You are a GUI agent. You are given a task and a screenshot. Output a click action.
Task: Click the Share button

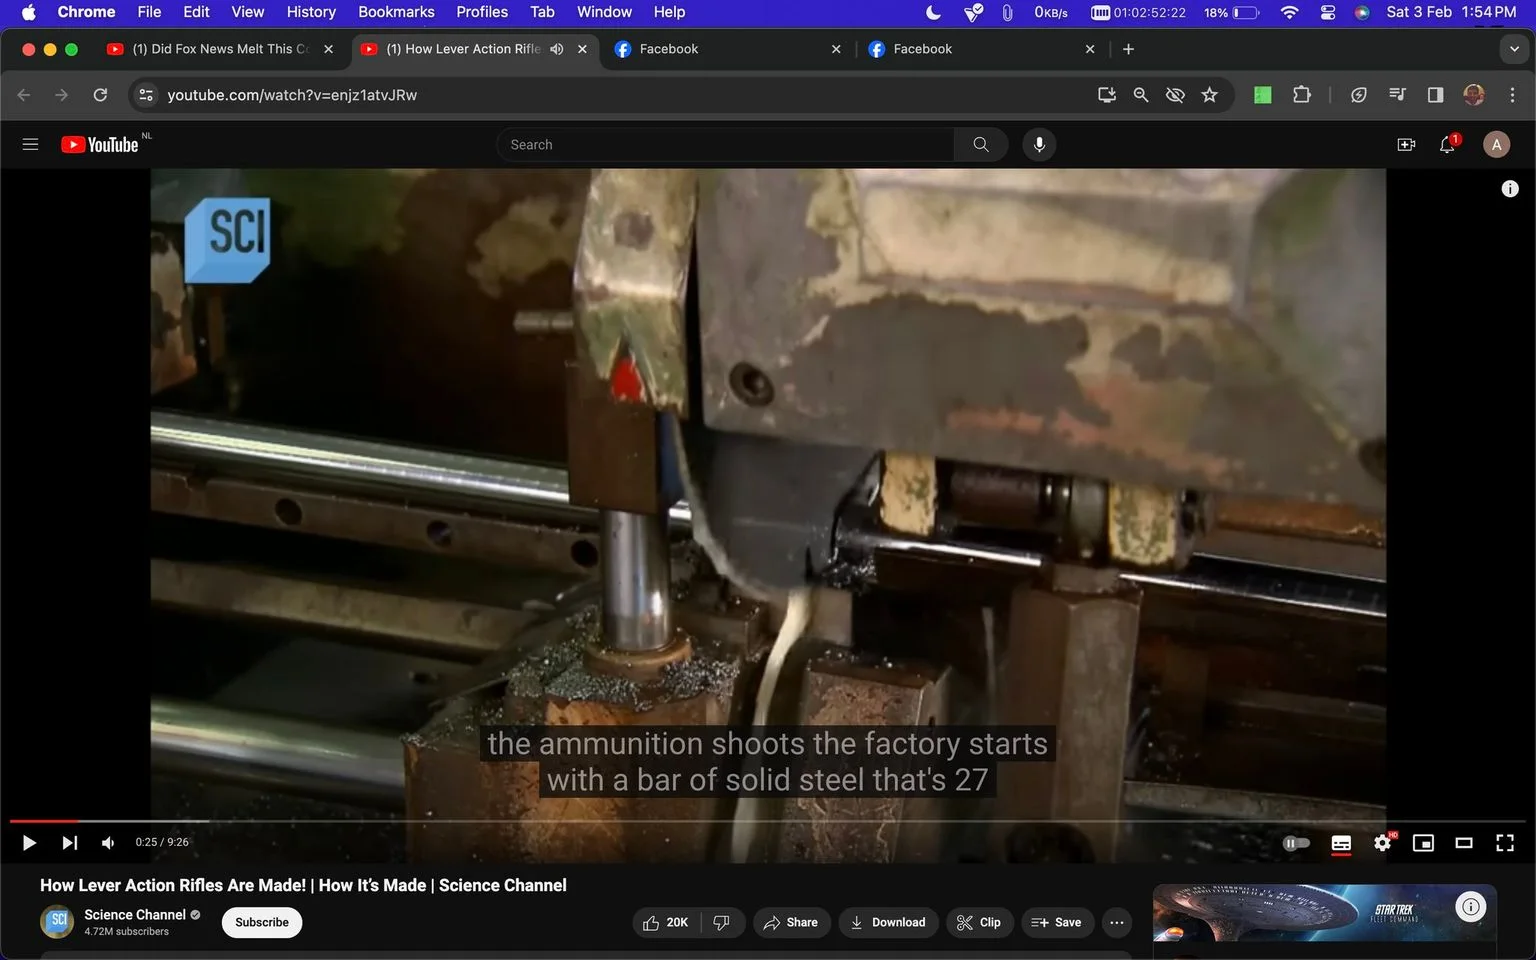(791, 922)
